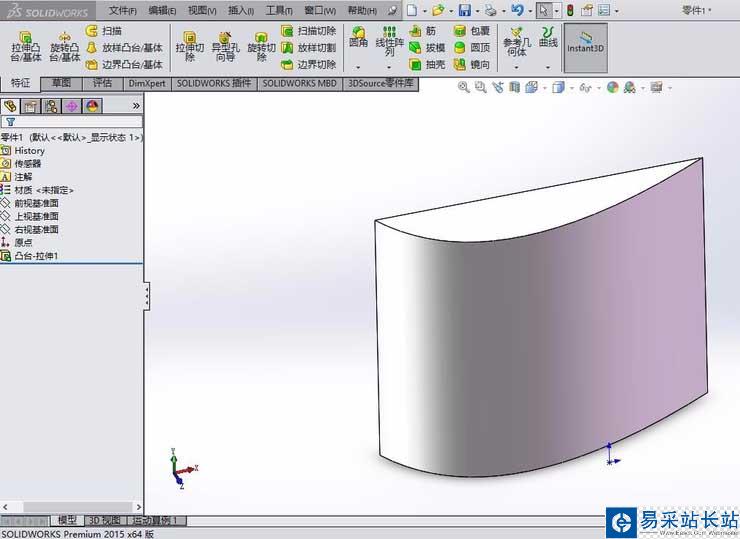The image size is (740, 539).
Task: Open dropdown arrow under 线性阵列
Action: tap(389, 67)
